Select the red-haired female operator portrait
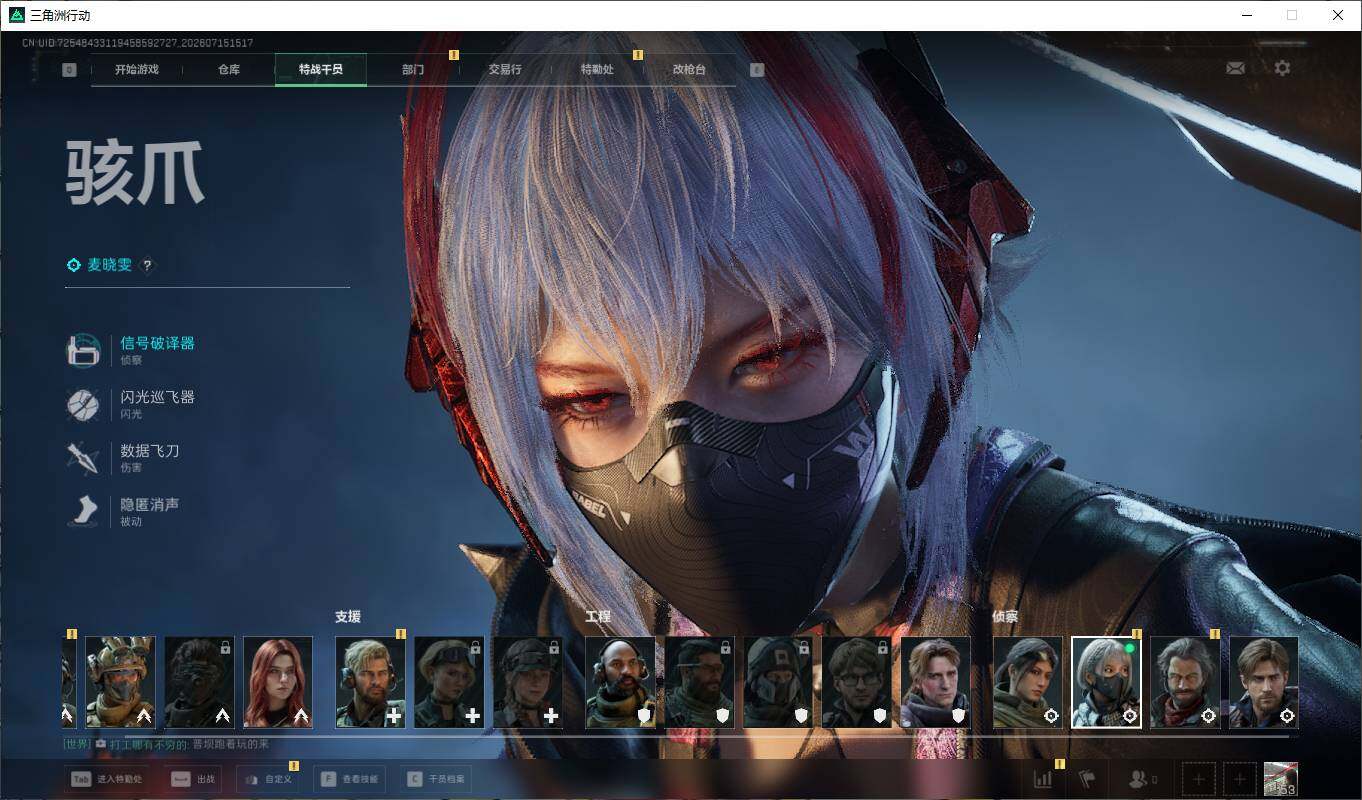This screenshot has width=1362, height=800. click(x=278, y=682)
